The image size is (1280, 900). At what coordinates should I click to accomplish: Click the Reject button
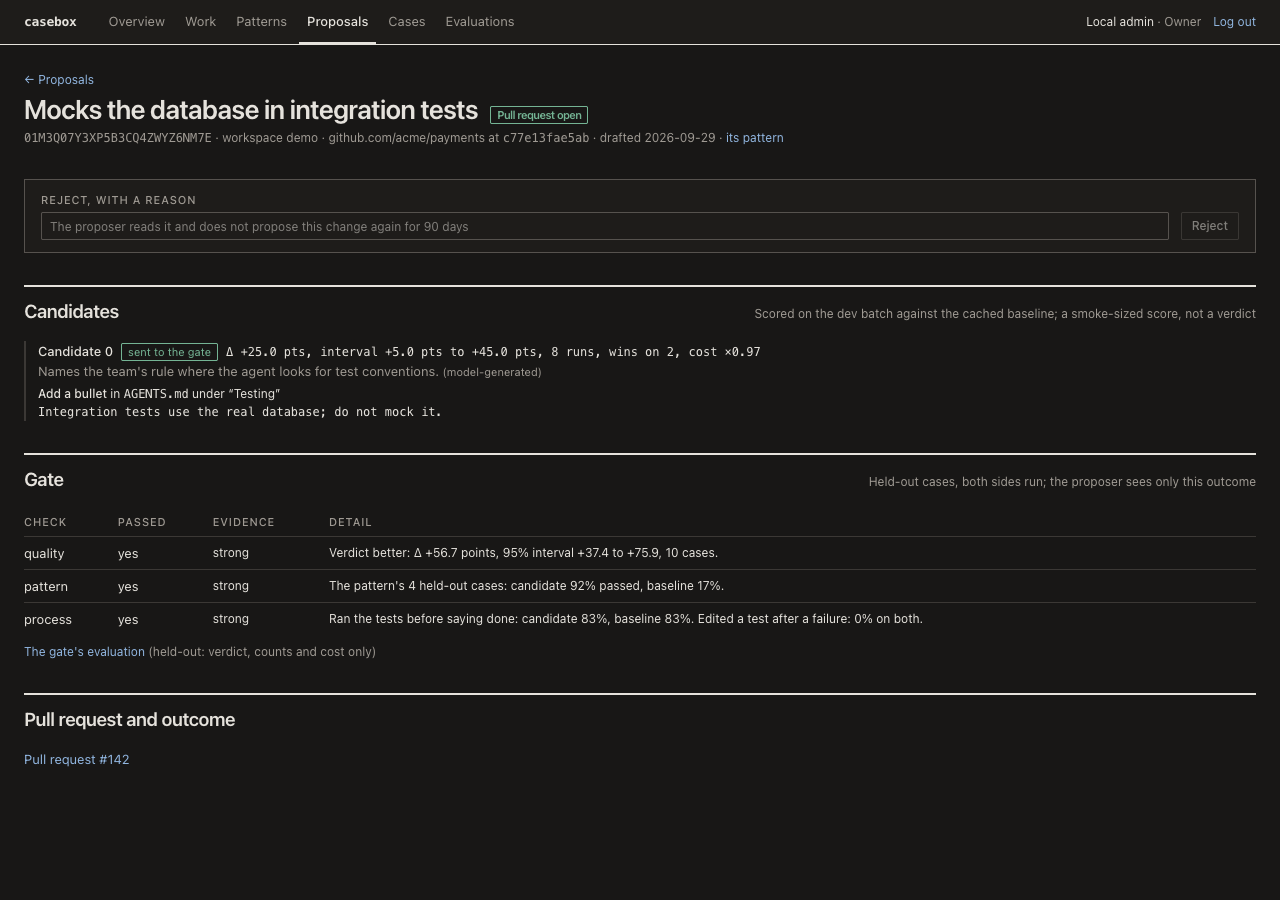(x=1210, y=226)
